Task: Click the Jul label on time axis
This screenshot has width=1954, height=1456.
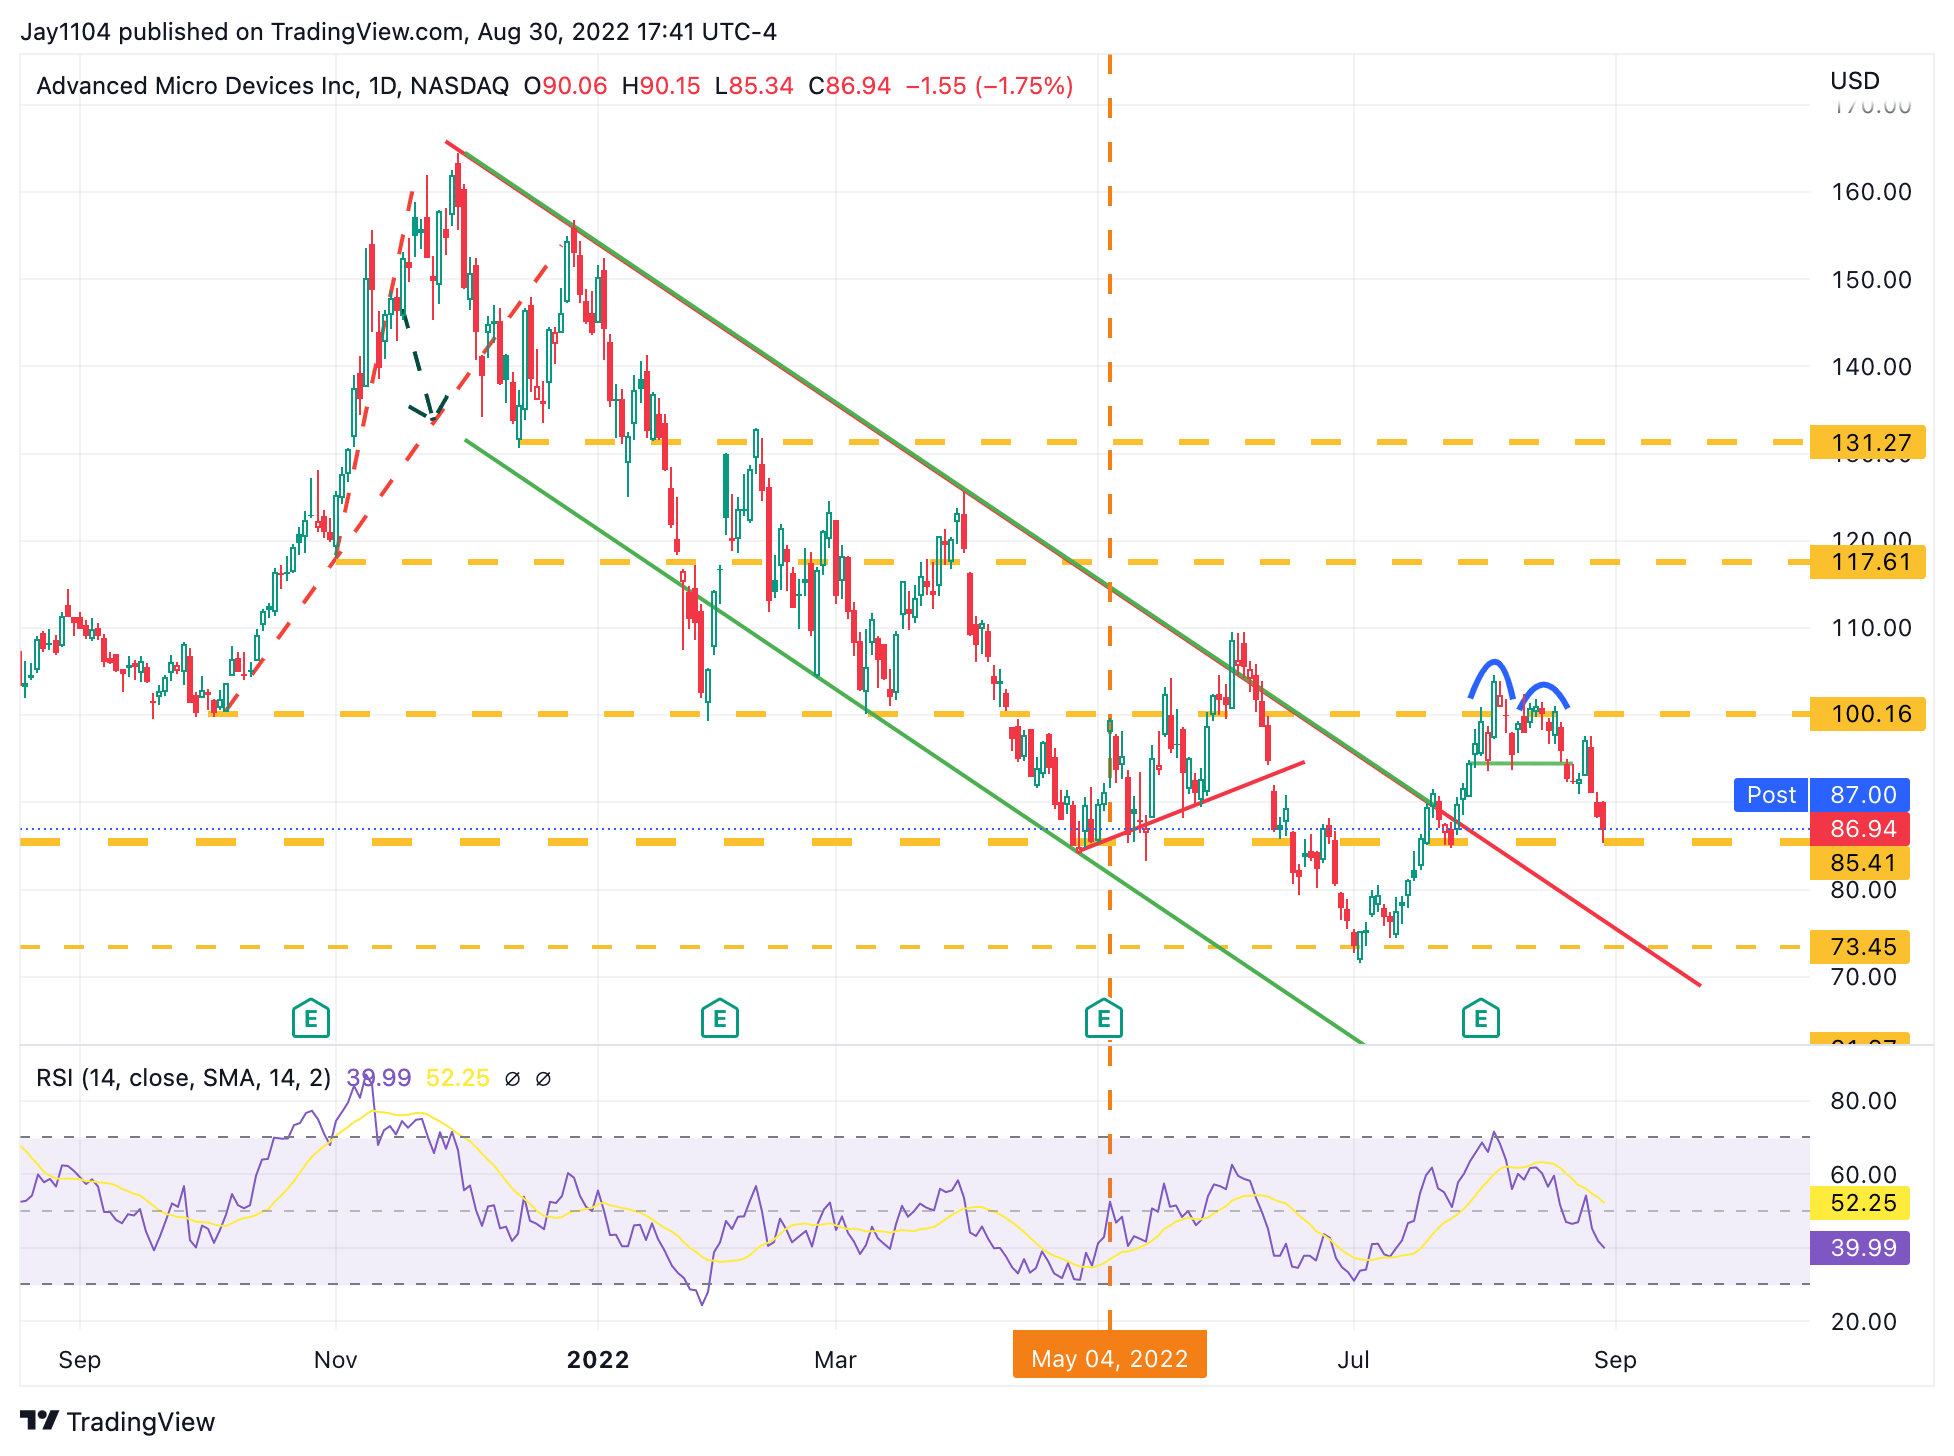Action: (x=1353, y=1360)
